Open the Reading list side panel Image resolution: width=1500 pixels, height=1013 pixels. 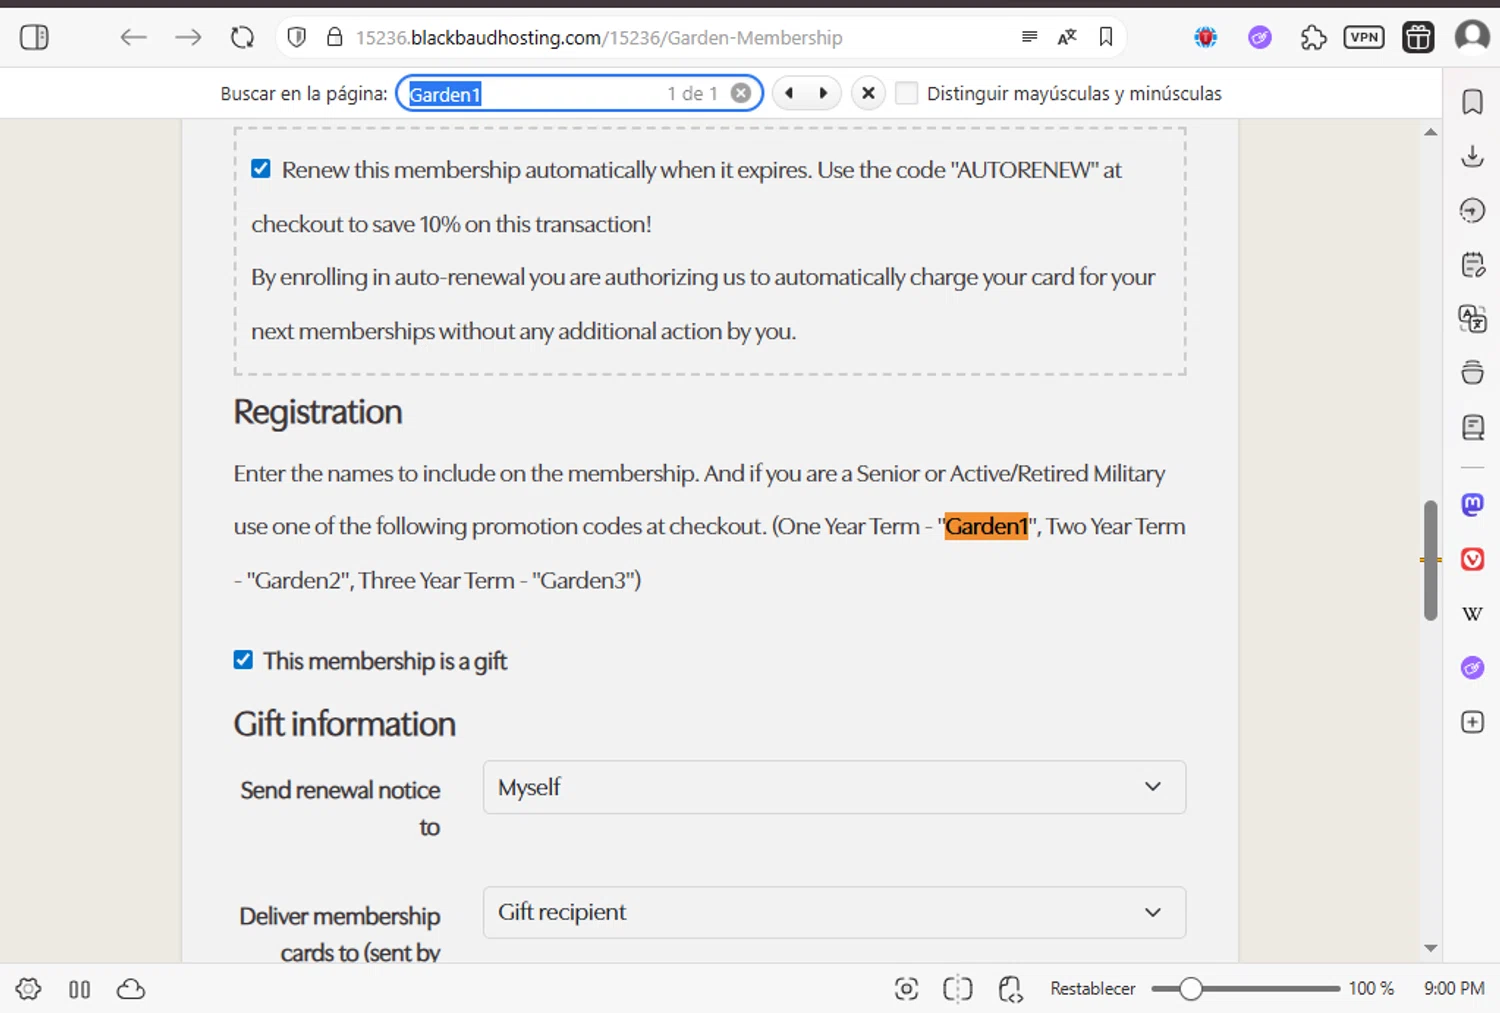(1472, 427)
